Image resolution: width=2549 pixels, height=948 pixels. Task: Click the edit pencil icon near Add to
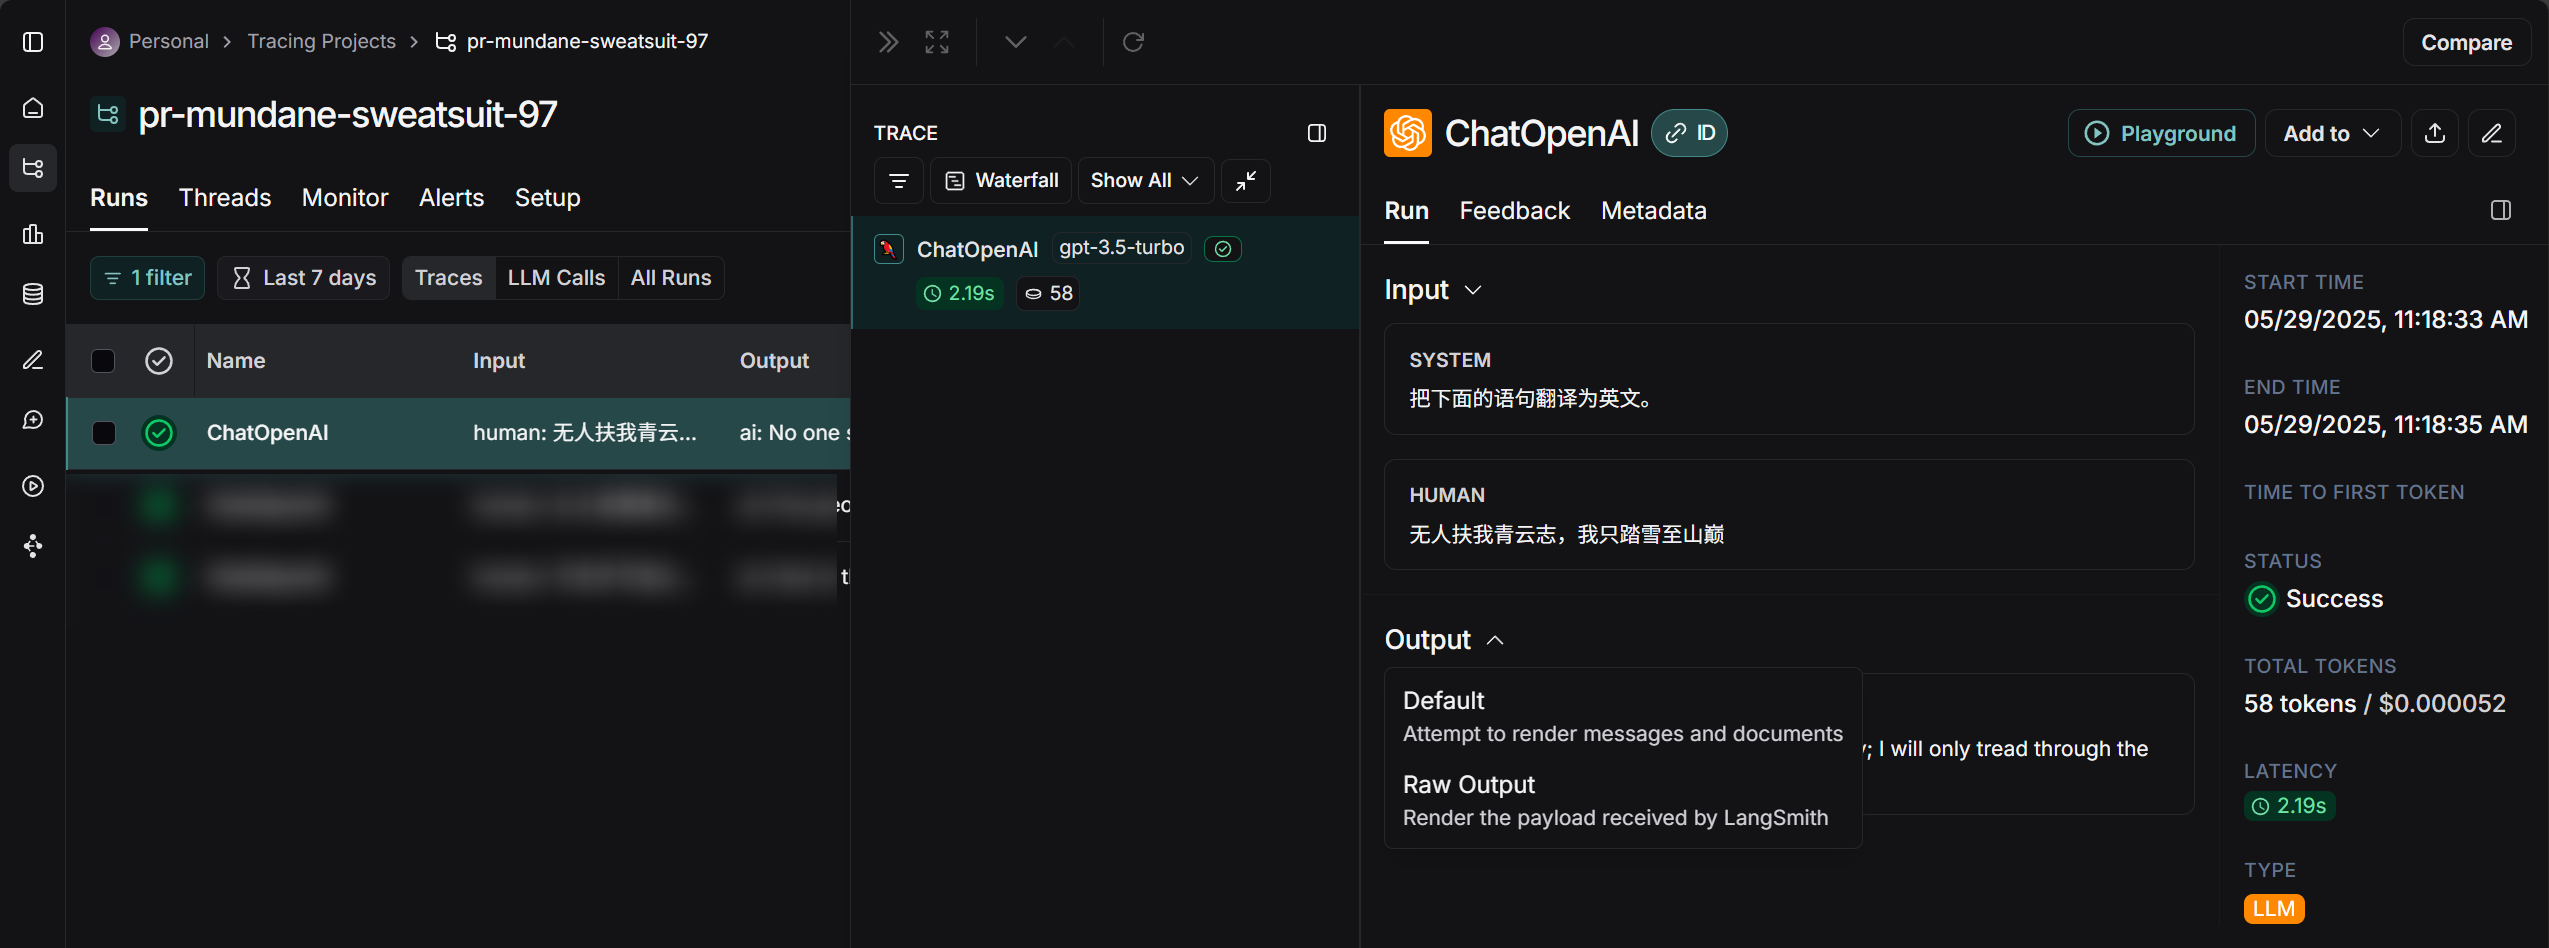2491,133
